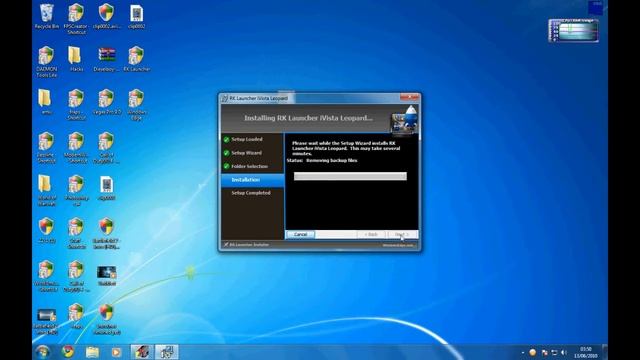Viewport: 640px width, 360px height.
Task: Open the emu folder on desktop
Action: [46, 102]
